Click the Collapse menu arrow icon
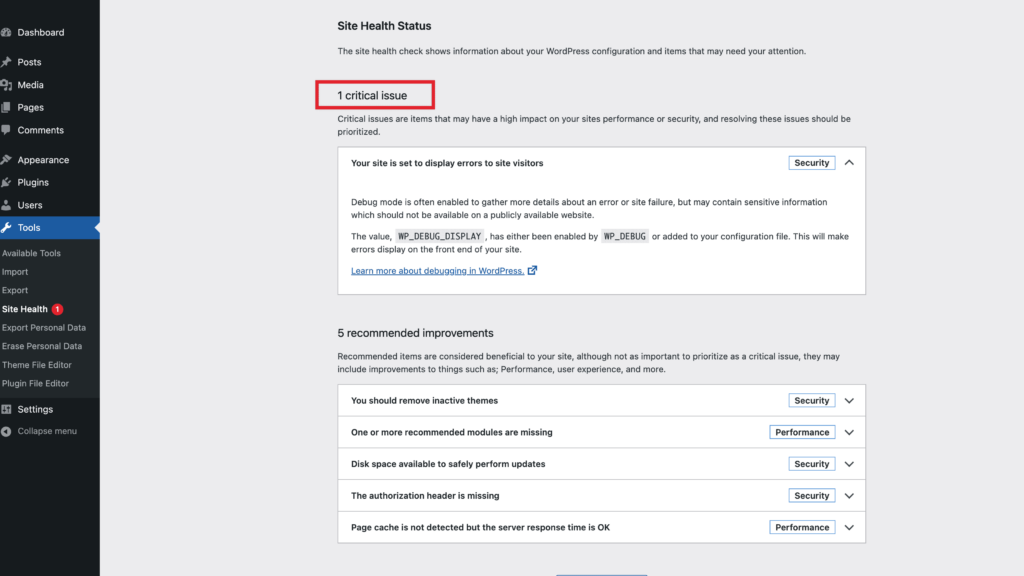This screenshot has height=576, width=1024. pos(6,432)
